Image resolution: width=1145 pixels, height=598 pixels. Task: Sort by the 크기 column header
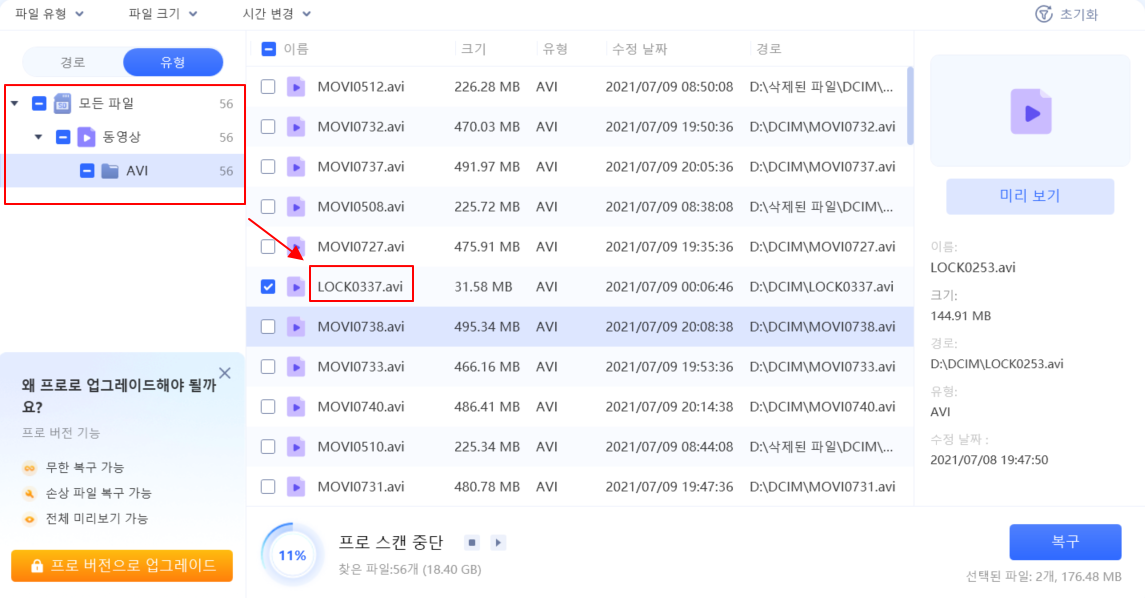[473, 49]
